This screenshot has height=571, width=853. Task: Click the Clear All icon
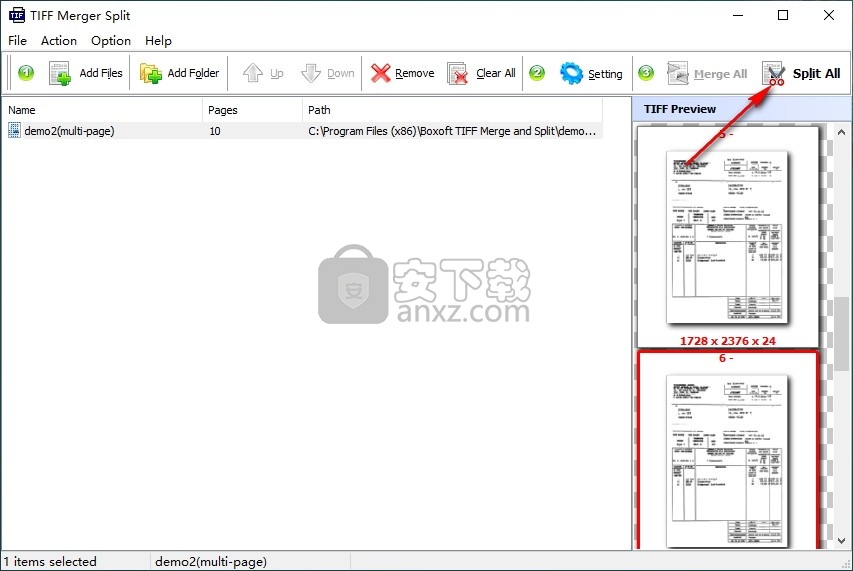[458, 73]
